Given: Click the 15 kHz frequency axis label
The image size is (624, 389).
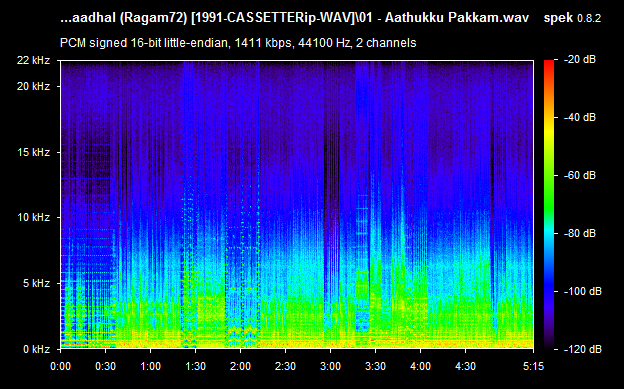Looking at the screenshot, I should coord(33,152).
